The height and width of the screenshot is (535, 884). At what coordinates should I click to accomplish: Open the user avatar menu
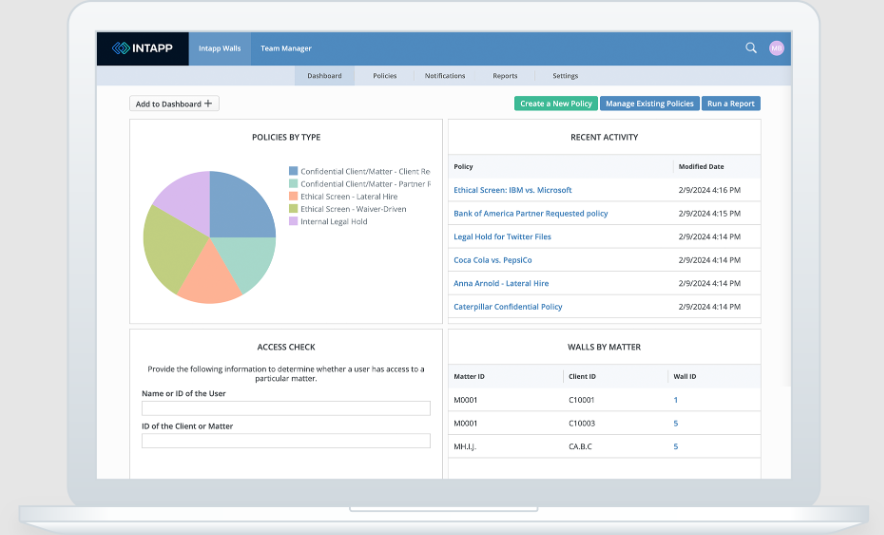click(x=776, y=48)
